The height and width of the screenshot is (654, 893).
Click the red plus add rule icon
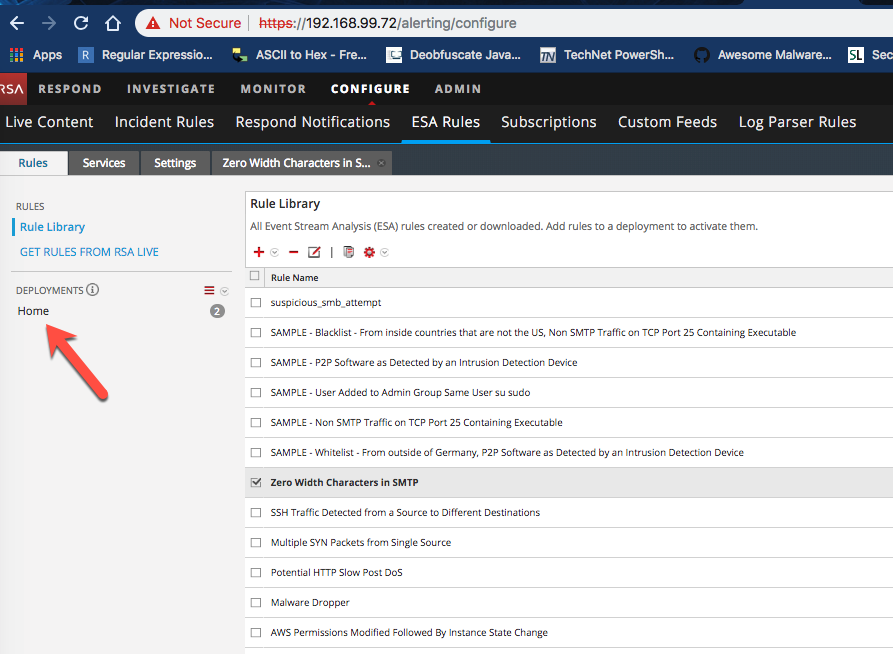259,252
